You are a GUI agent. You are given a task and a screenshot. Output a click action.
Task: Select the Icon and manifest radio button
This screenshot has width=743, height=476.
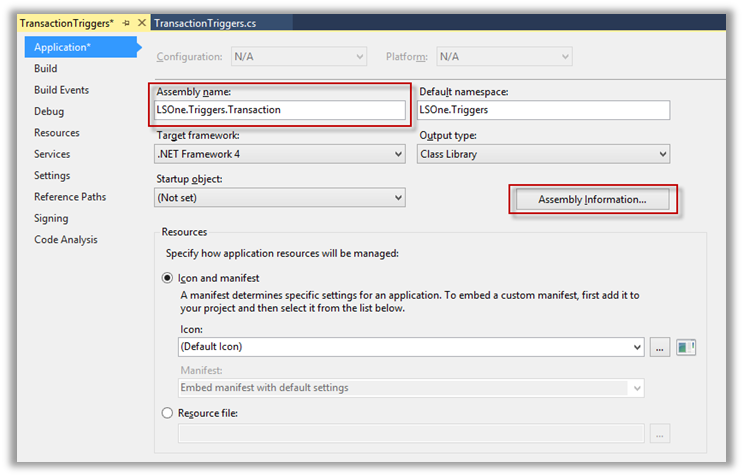point(167,278)
